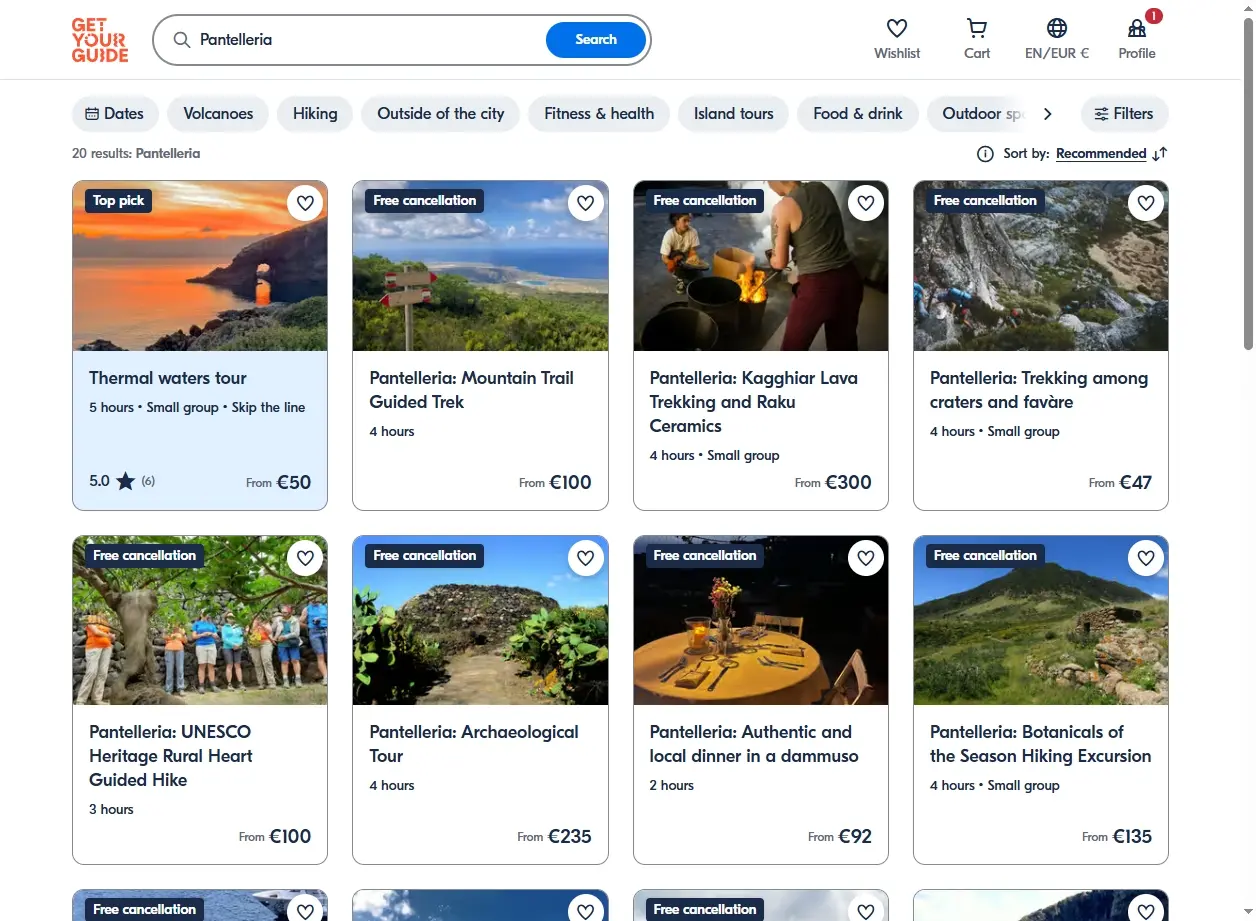Screen dimensions: 1256x921
Task: Select the Food & drink chip
Action: [858, 114]
